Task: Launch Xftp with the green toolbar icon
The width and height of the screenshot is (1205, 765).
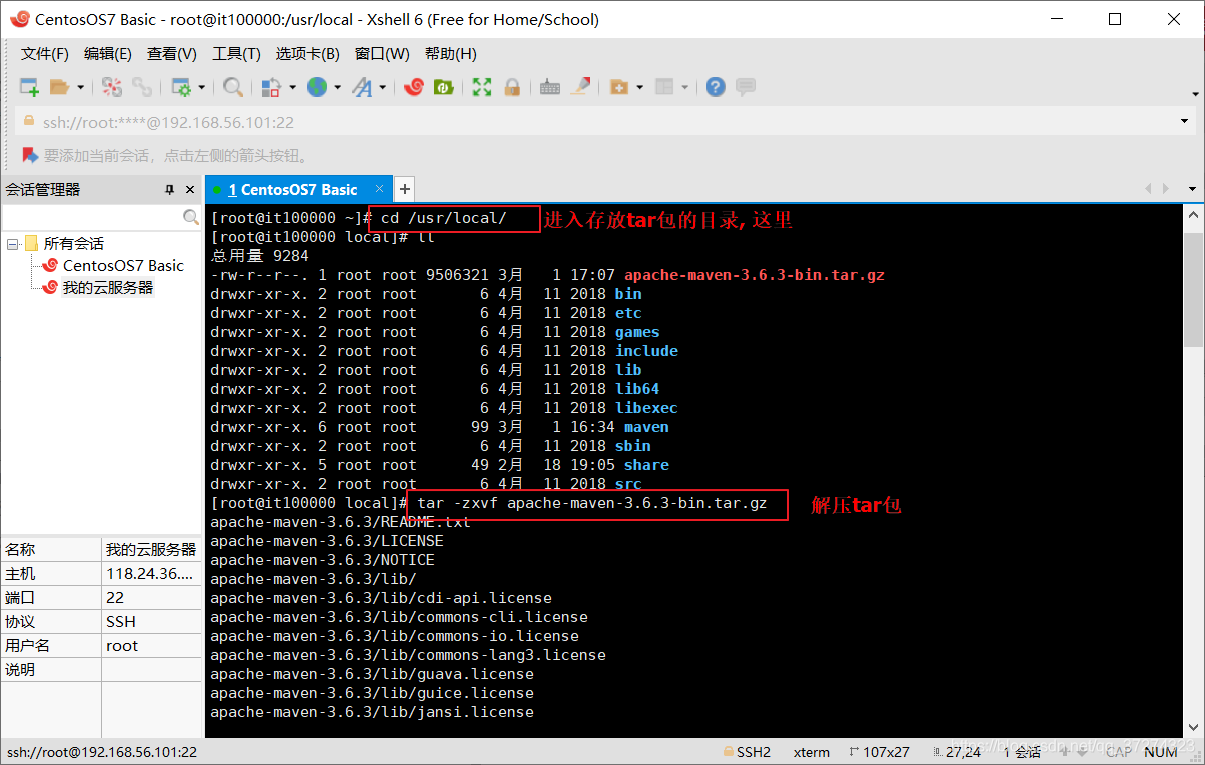Action: pos(442,87)
